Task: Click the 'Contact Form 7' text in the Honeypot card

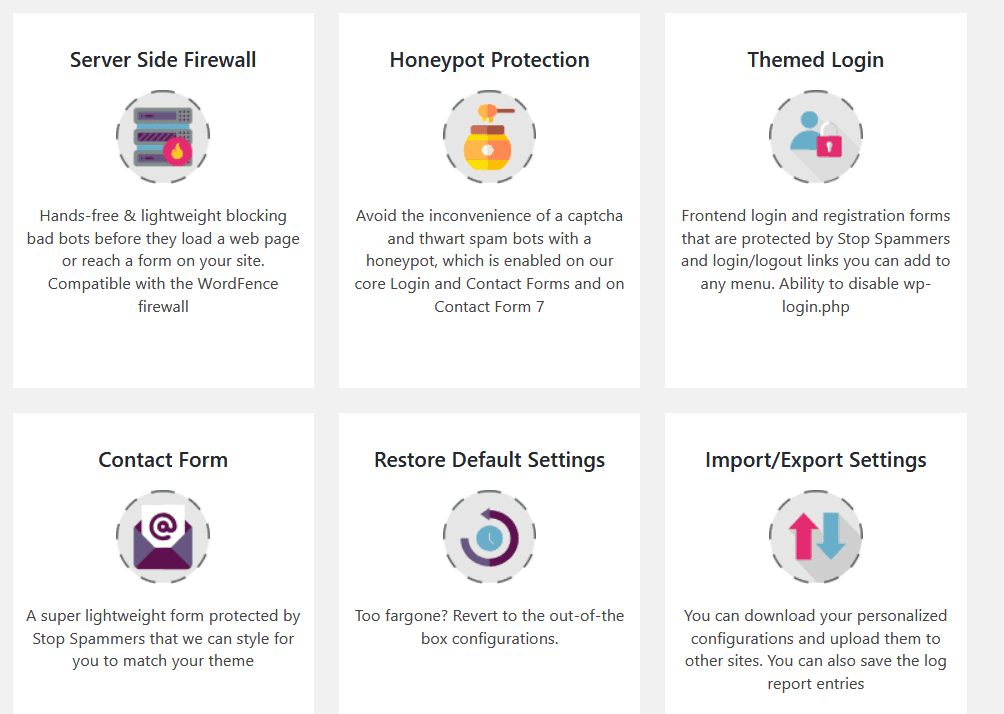Action: tap(489, 307)
